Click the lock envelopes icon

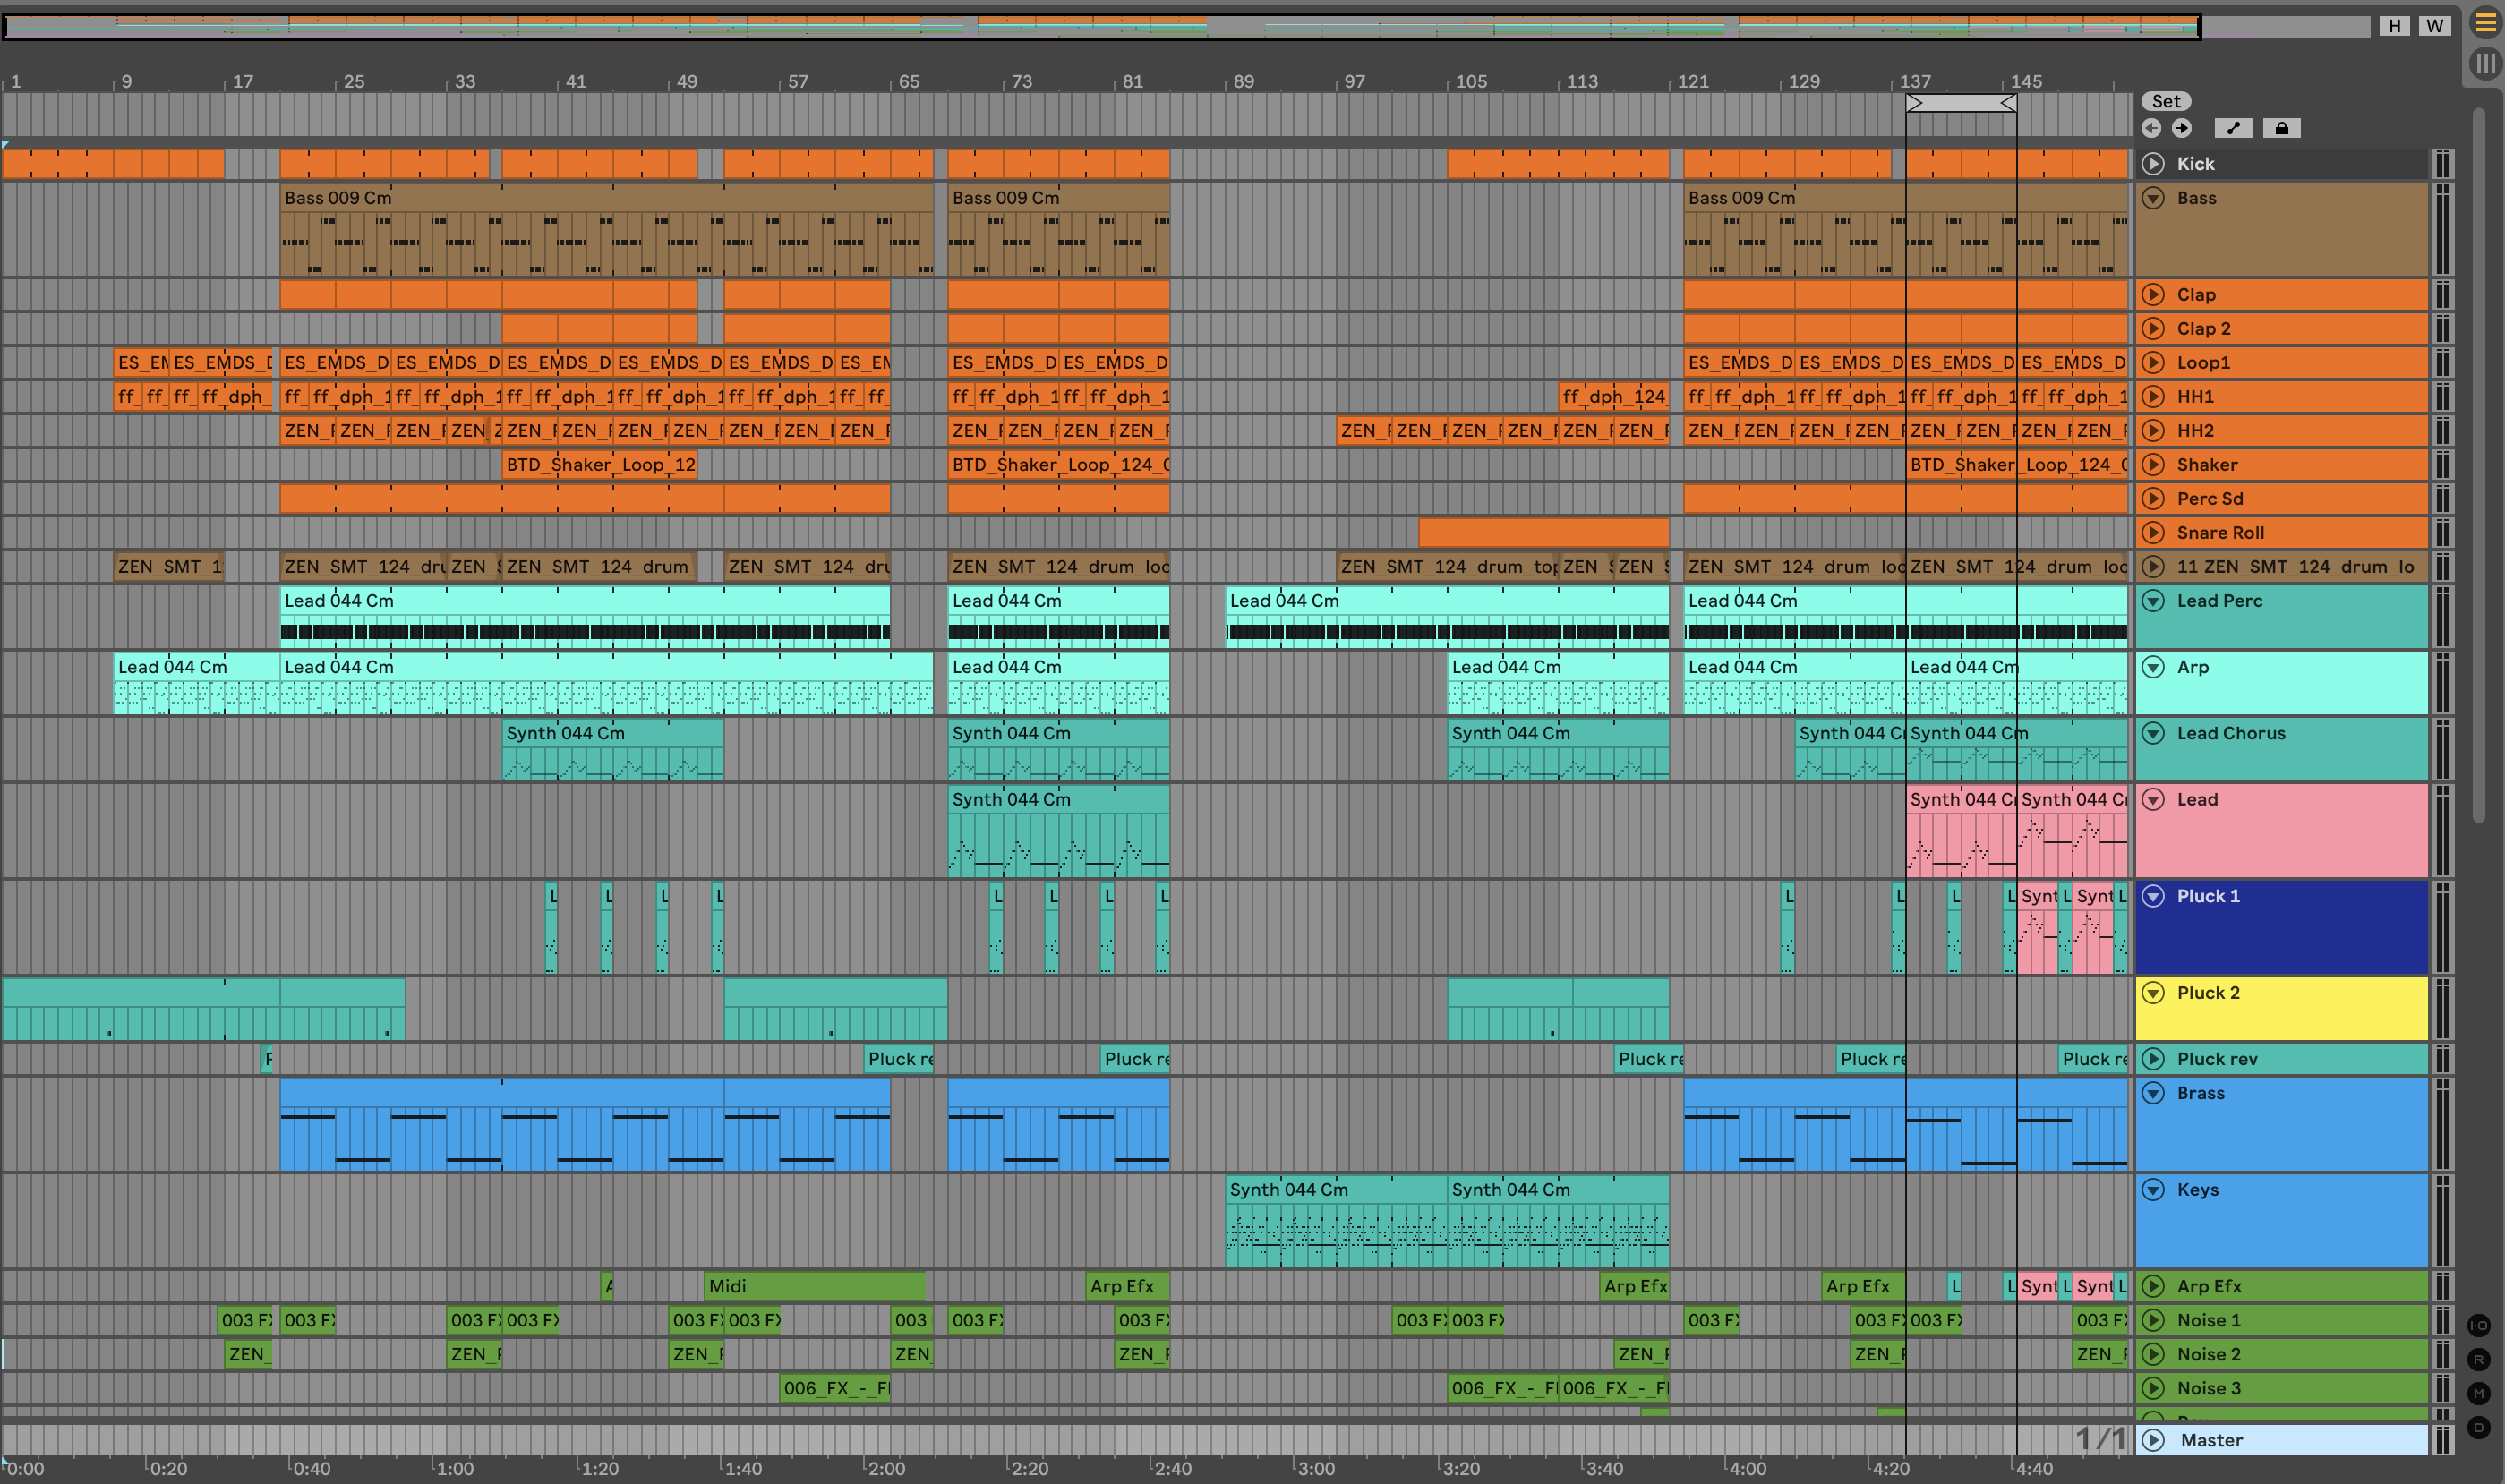[2281, 128]
